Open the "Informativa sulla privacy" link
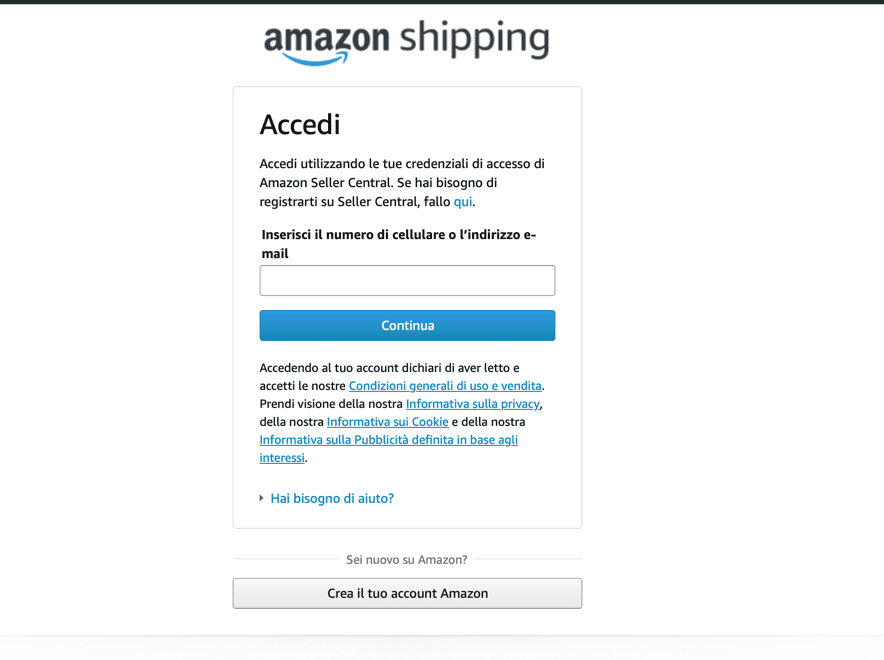884x660 pixels. [x=472, y=403]
